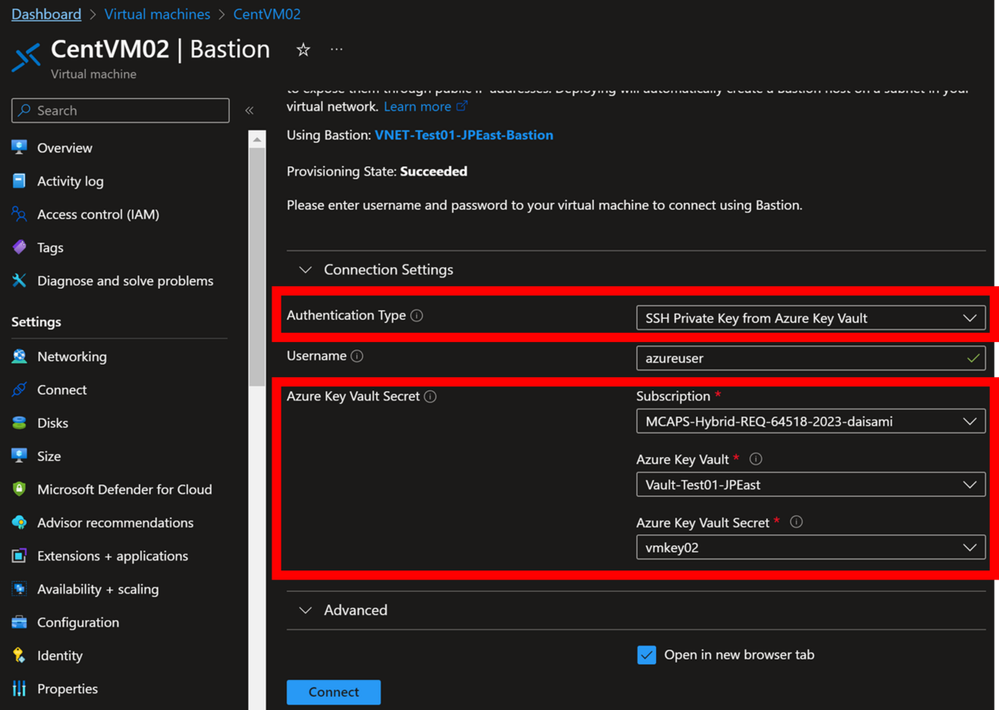Collapse the Connection Settings section
Image resolution: width=999 pixels, height=710 pixels.
tap(306, 270)
